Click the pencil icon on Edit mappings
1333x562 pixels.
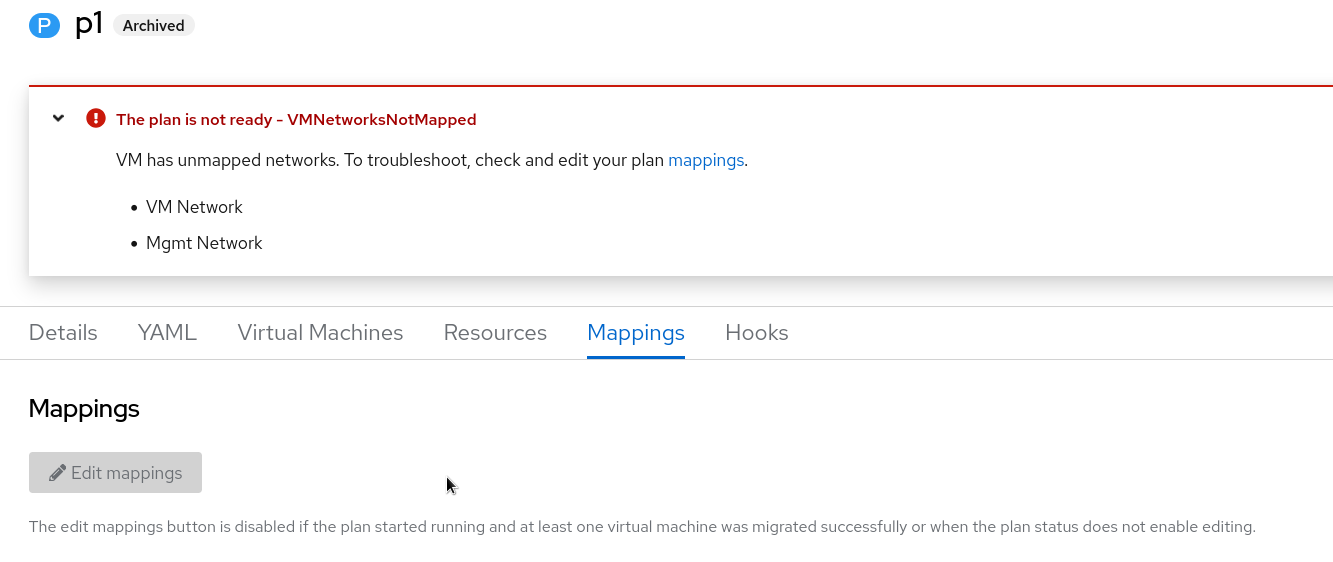(x=58, y=473)
